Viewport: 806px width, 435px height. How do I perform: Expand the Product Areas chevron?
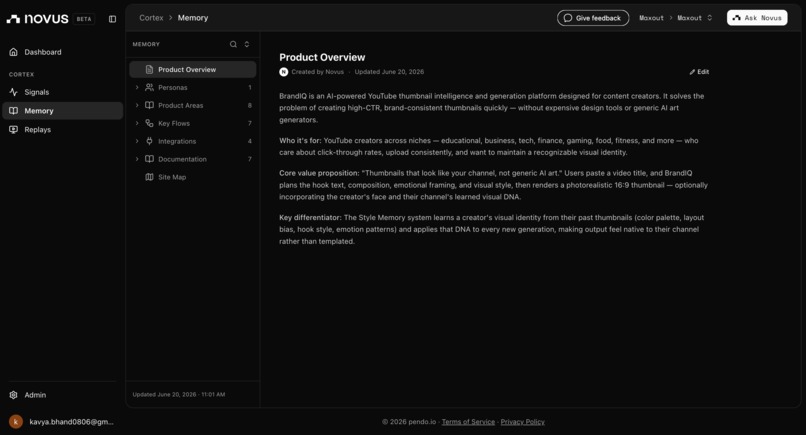click(x=137, y=105)
